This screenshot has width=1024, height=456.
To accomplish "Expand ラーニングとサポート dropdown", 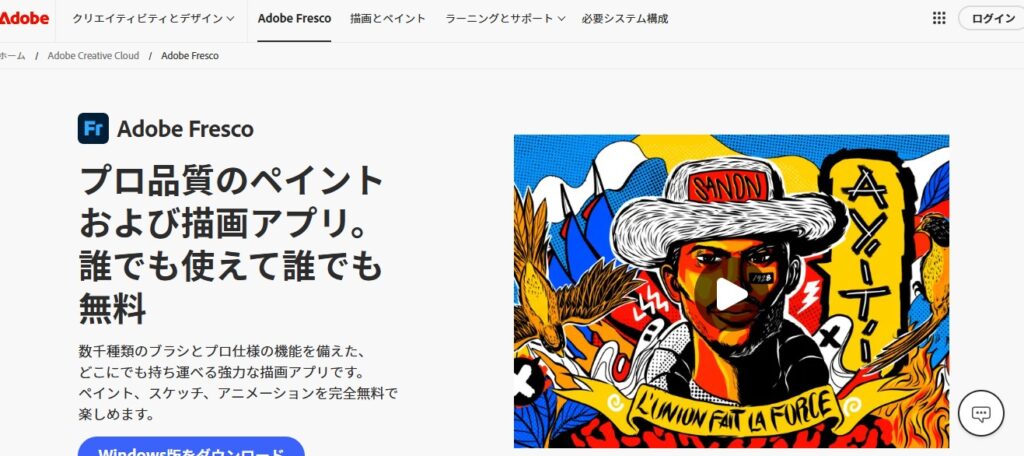I will pyautogui.click(x=505, y=18).
